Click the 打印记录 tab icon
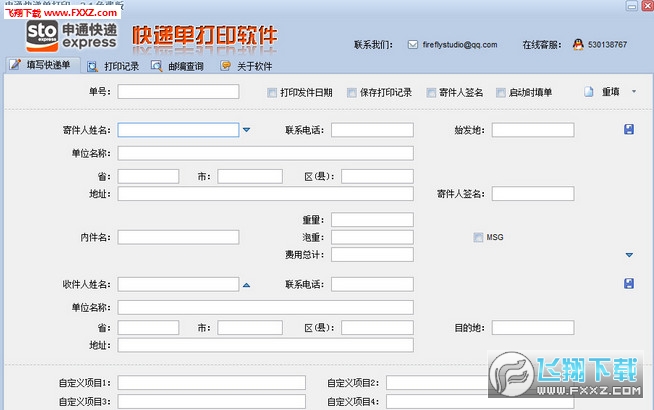Screen dimensions: 654x410 click(x=92, y=66)
